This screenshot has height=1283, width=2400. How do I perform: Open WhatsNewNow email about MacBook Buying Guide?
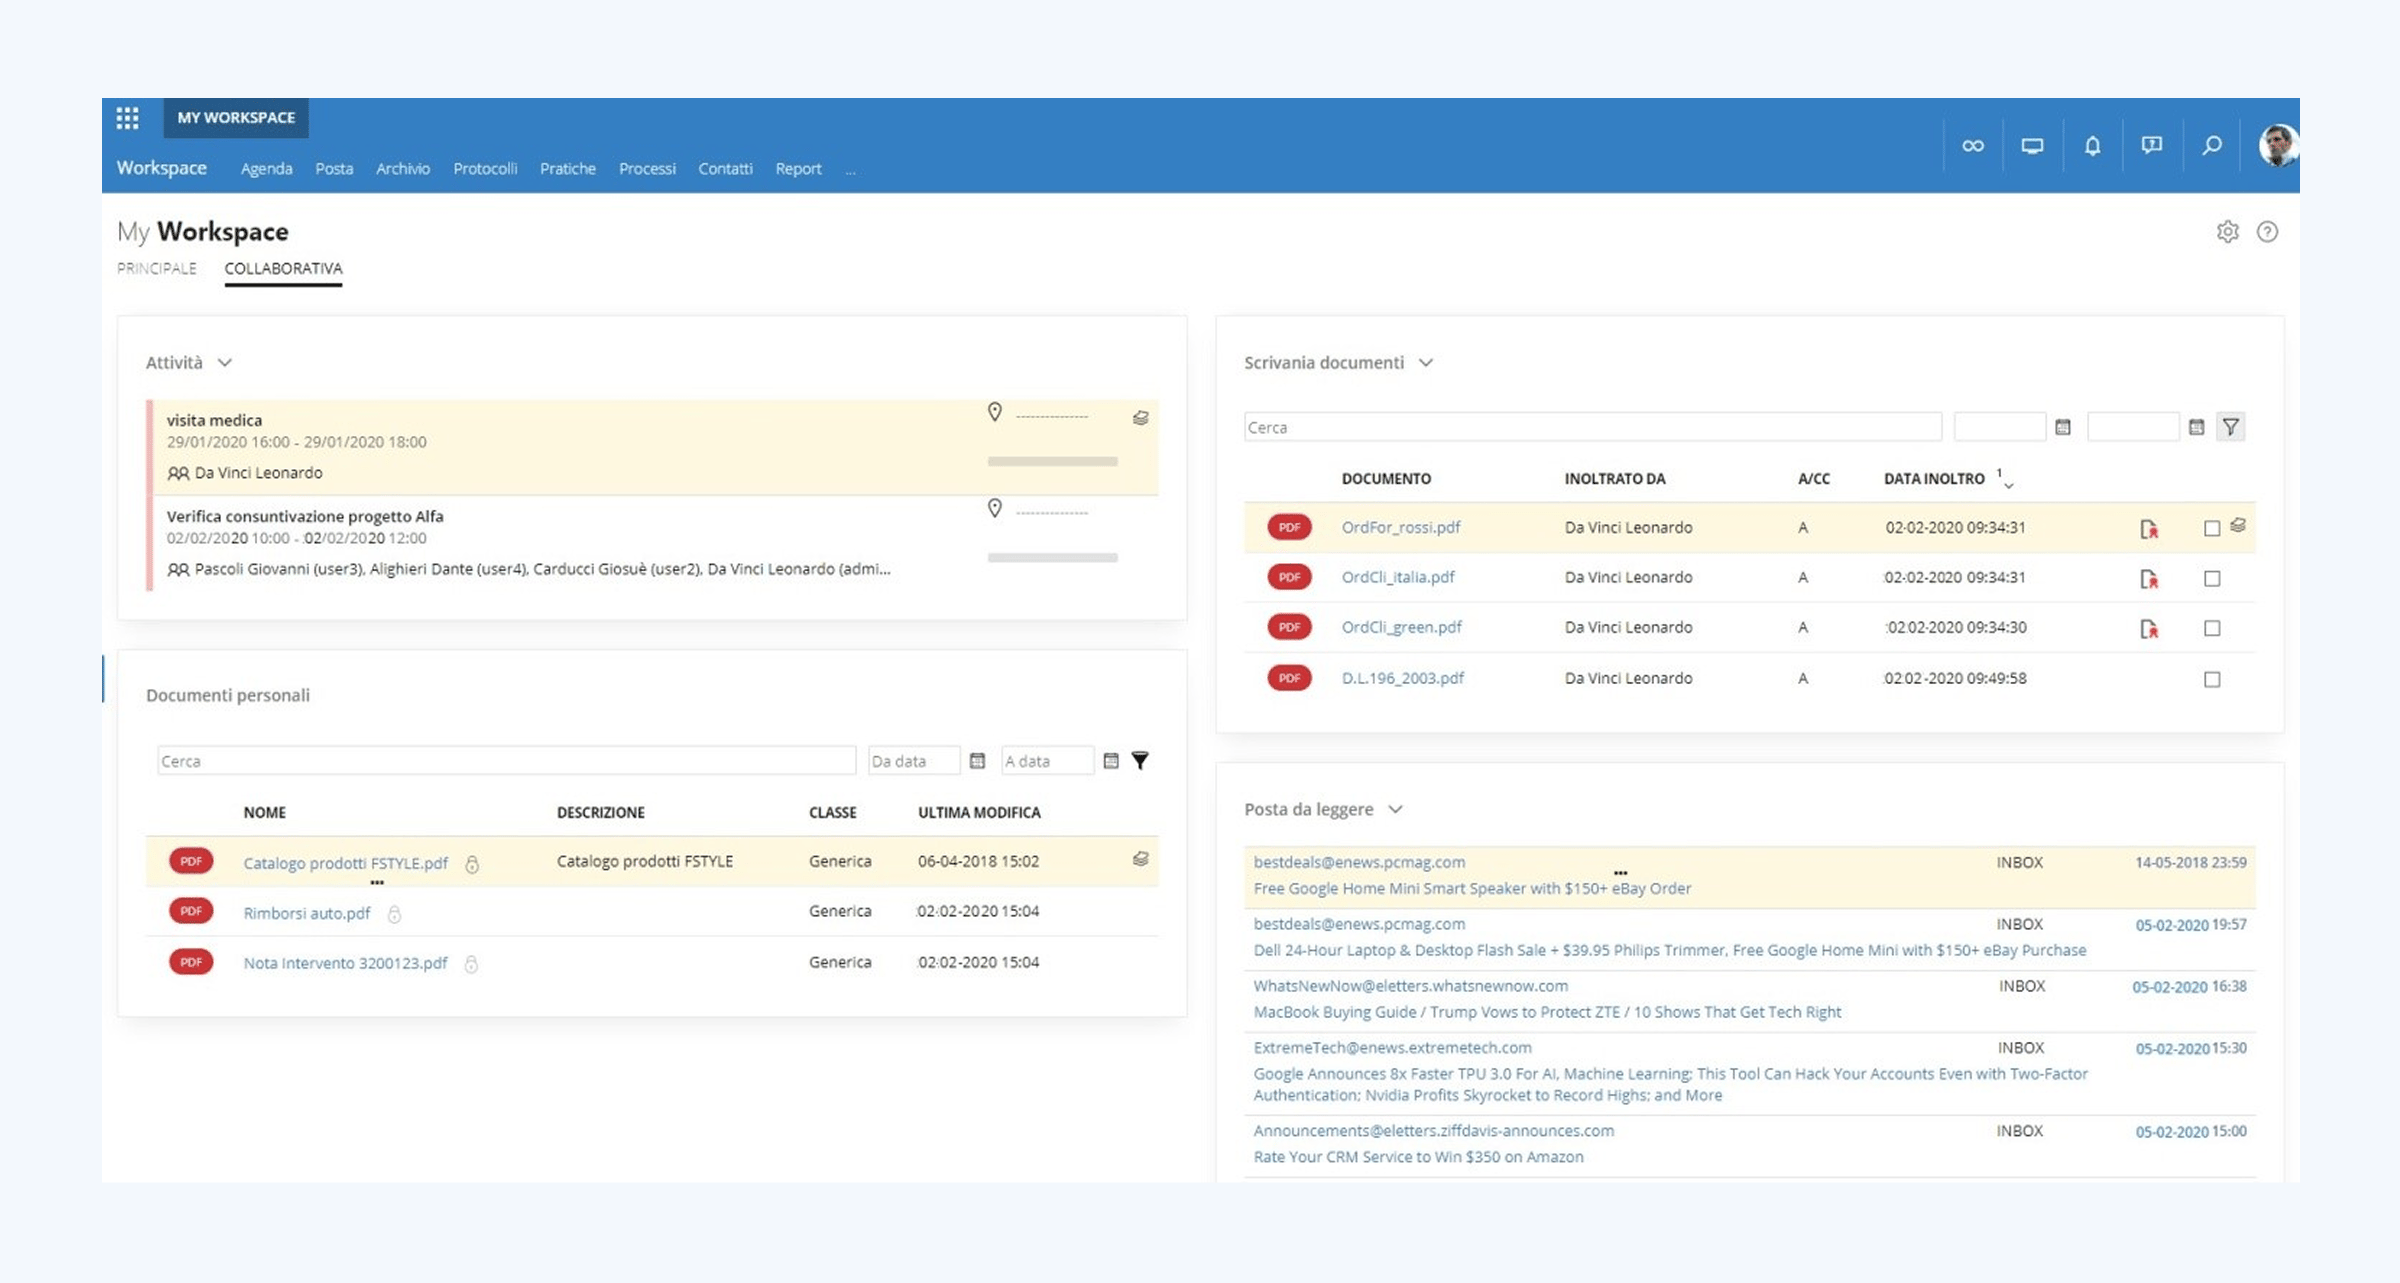(x=1750, y=1000)
